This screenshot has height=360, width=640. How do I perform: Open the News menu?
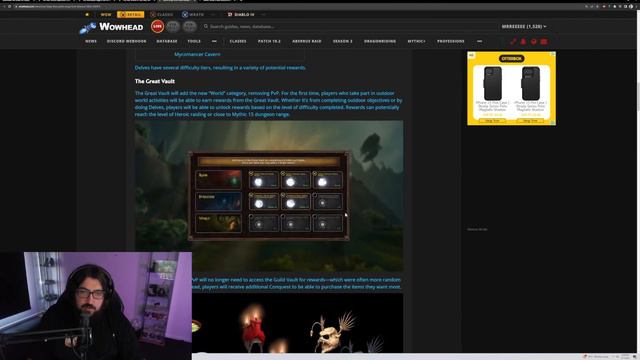click(x=91, y=41)
